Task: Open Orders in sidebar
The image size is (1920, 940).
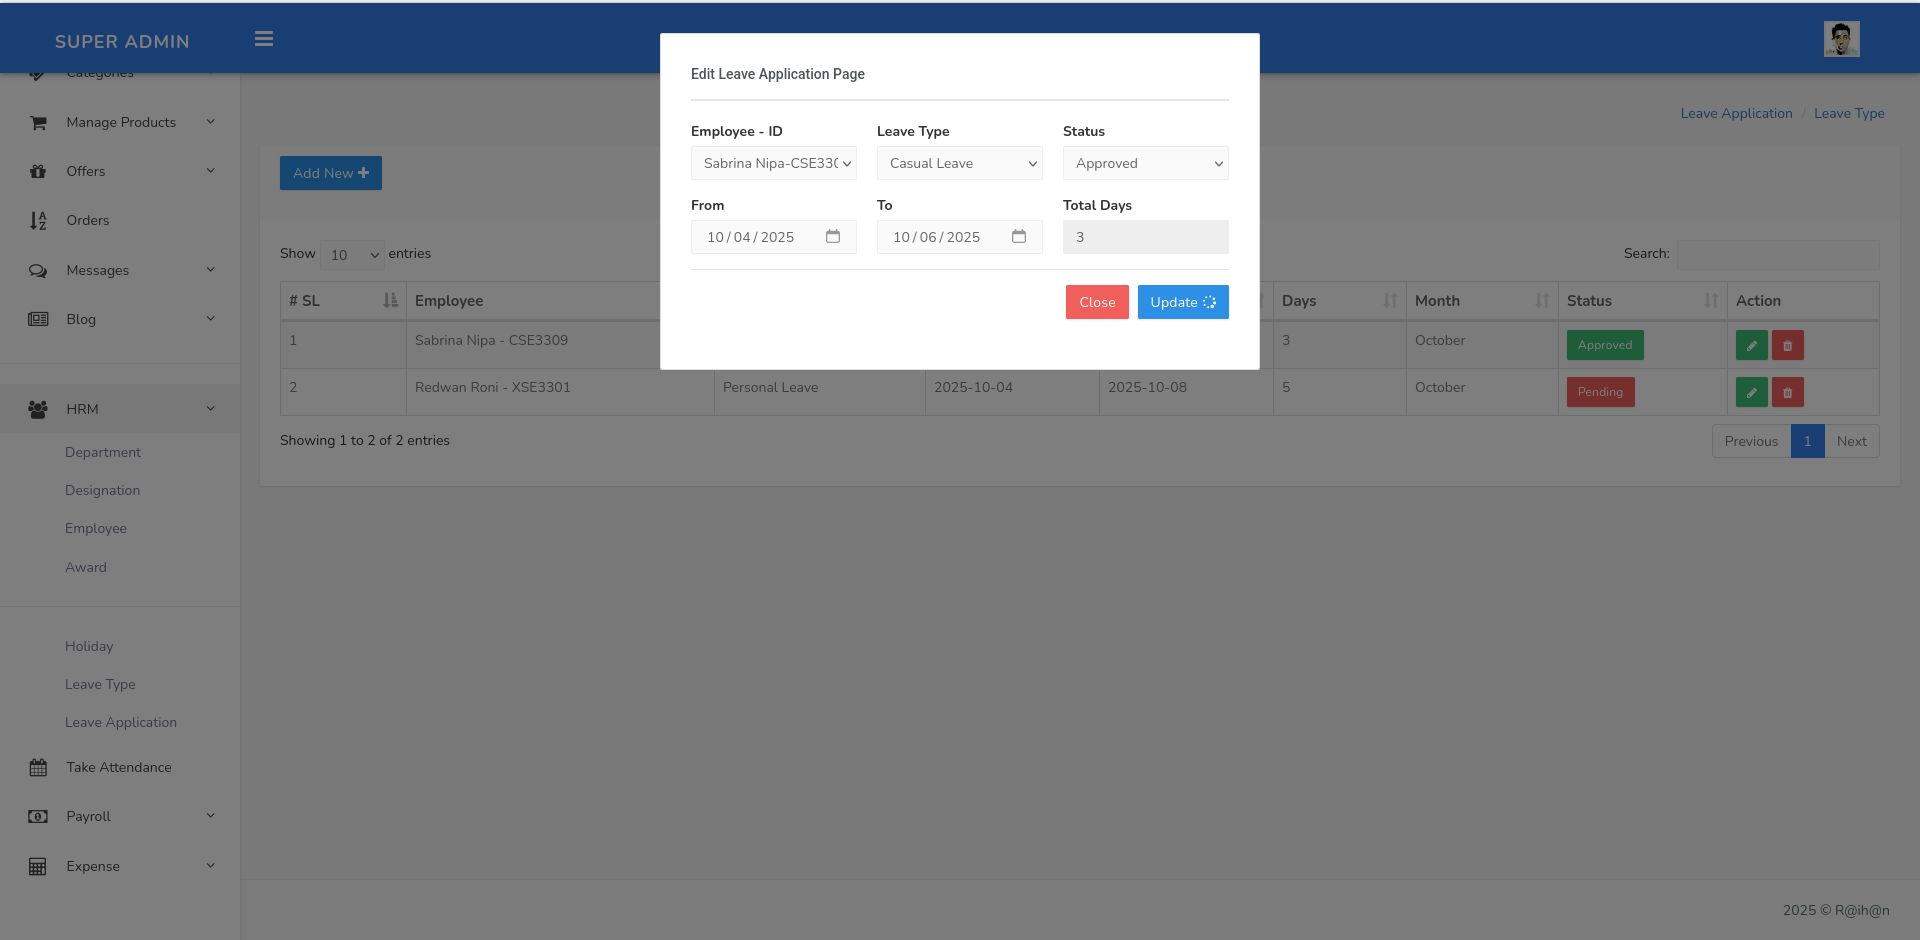Action: point(88,221)
